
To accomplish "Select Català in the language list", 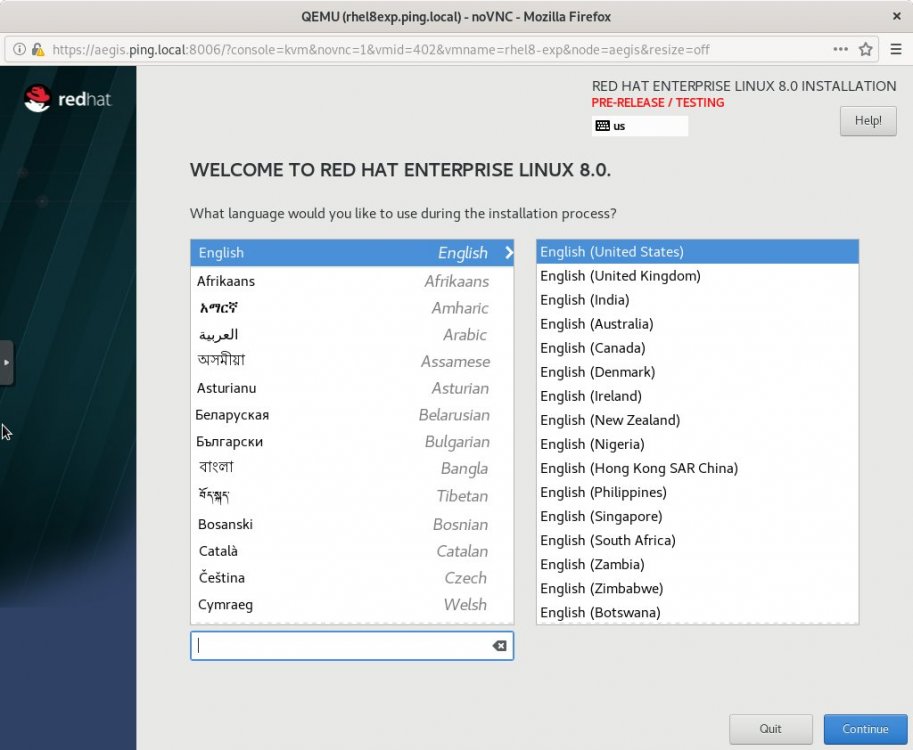I will point(352,551).
